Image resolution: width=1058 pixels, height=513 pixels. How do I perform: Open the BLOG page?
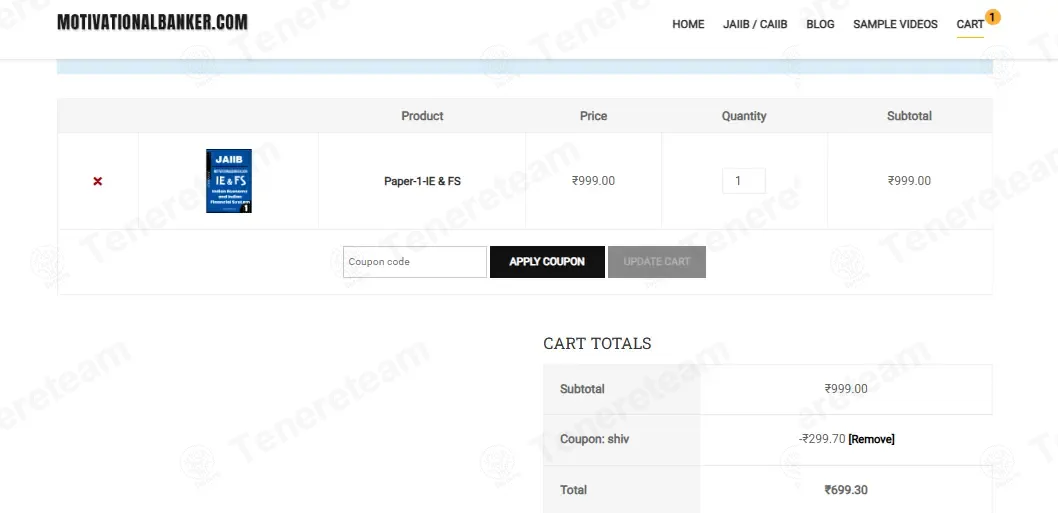pos(820,24)
